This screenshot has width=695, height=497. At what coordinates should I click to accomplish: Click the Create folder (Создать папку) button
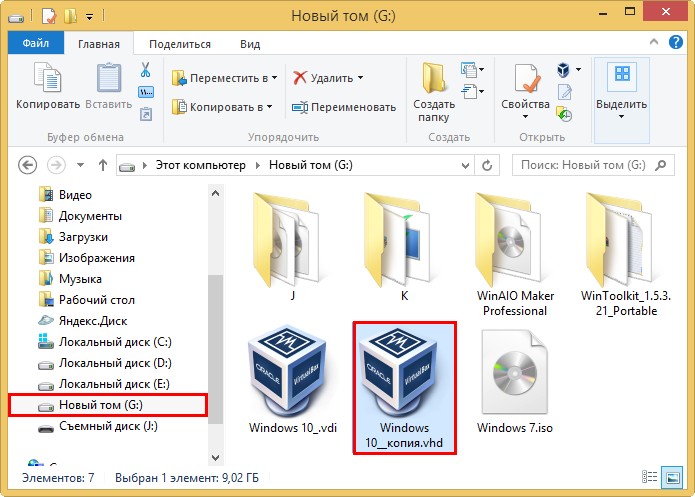point(434,93)
